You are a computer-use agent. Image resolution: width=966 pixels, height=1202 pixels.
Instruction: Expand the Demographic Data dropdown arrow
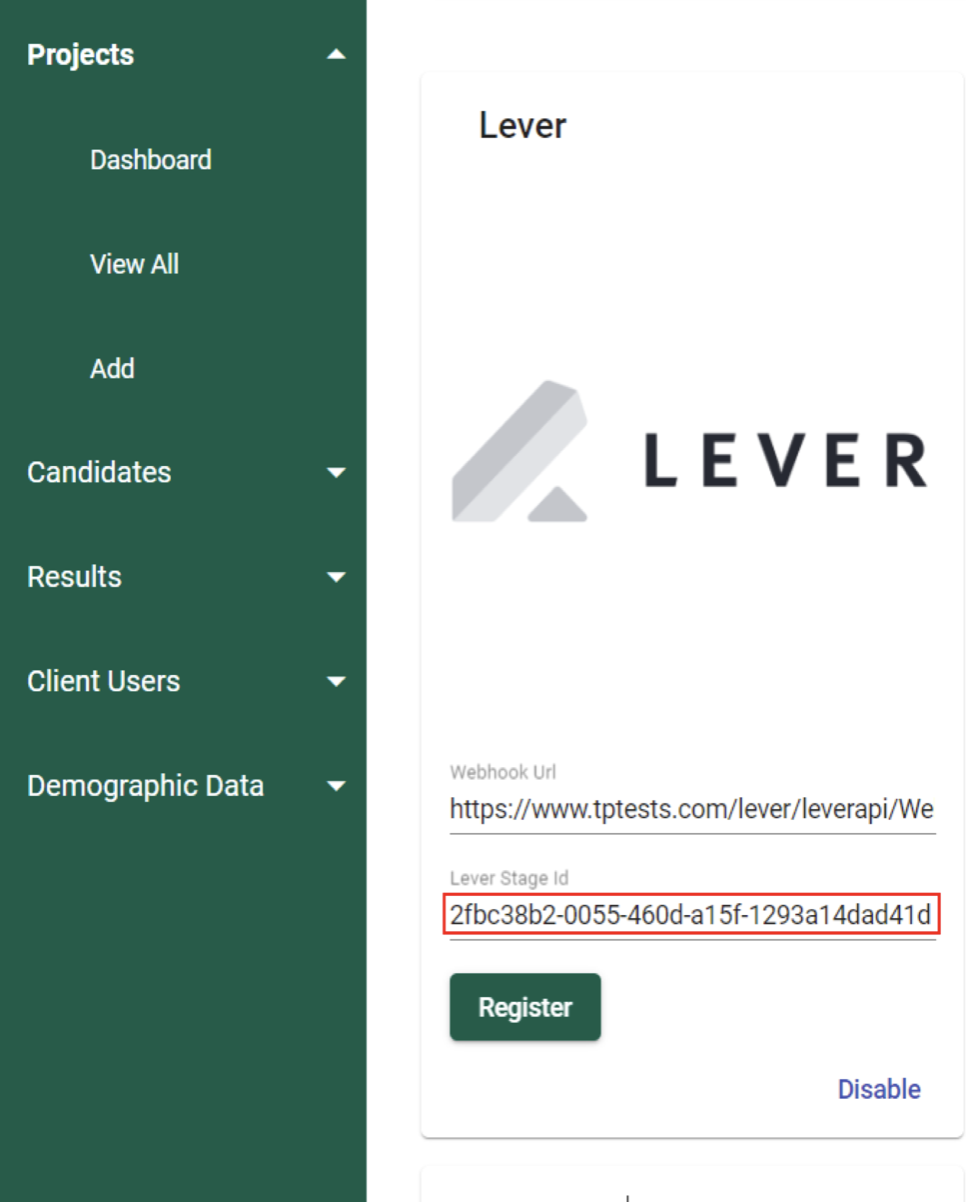point(337,786)
